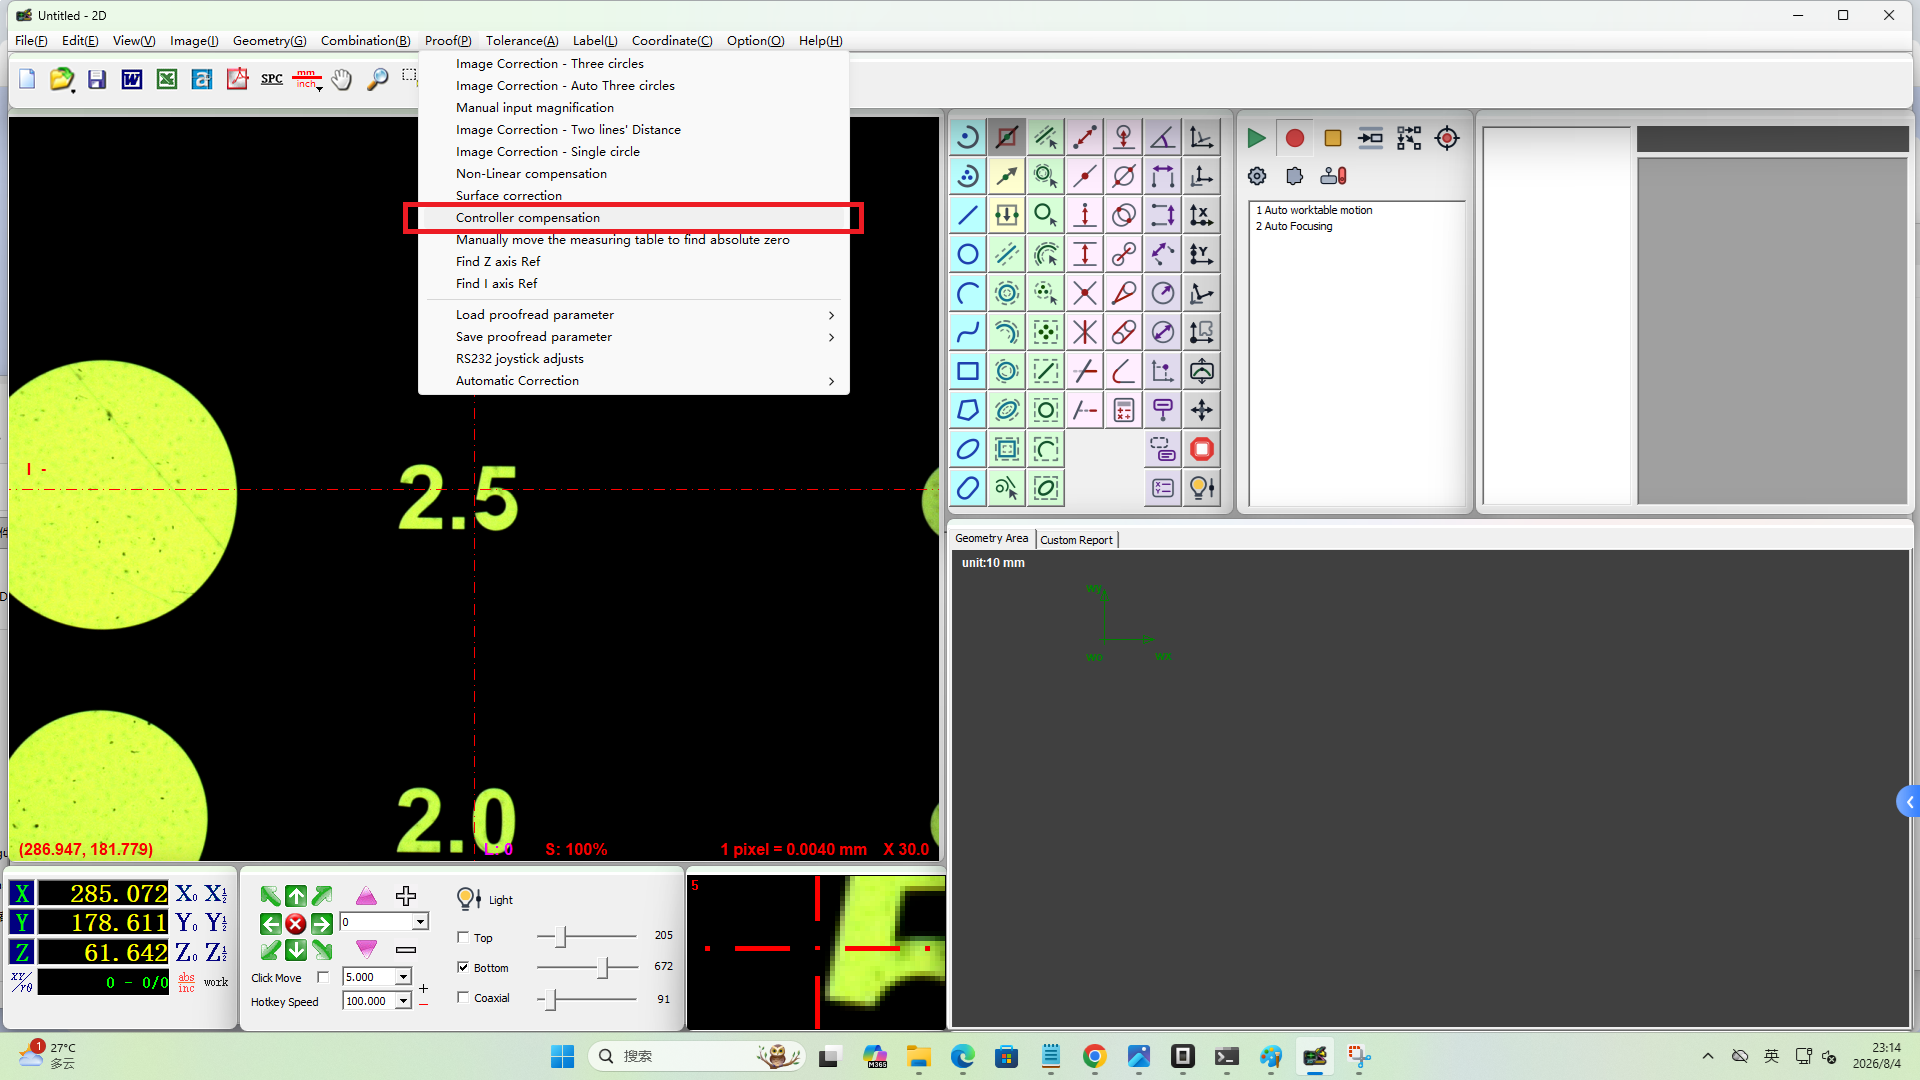Click the red stop-motion X button
This screenshot has height=1080, width=1920.
[295, 924]
